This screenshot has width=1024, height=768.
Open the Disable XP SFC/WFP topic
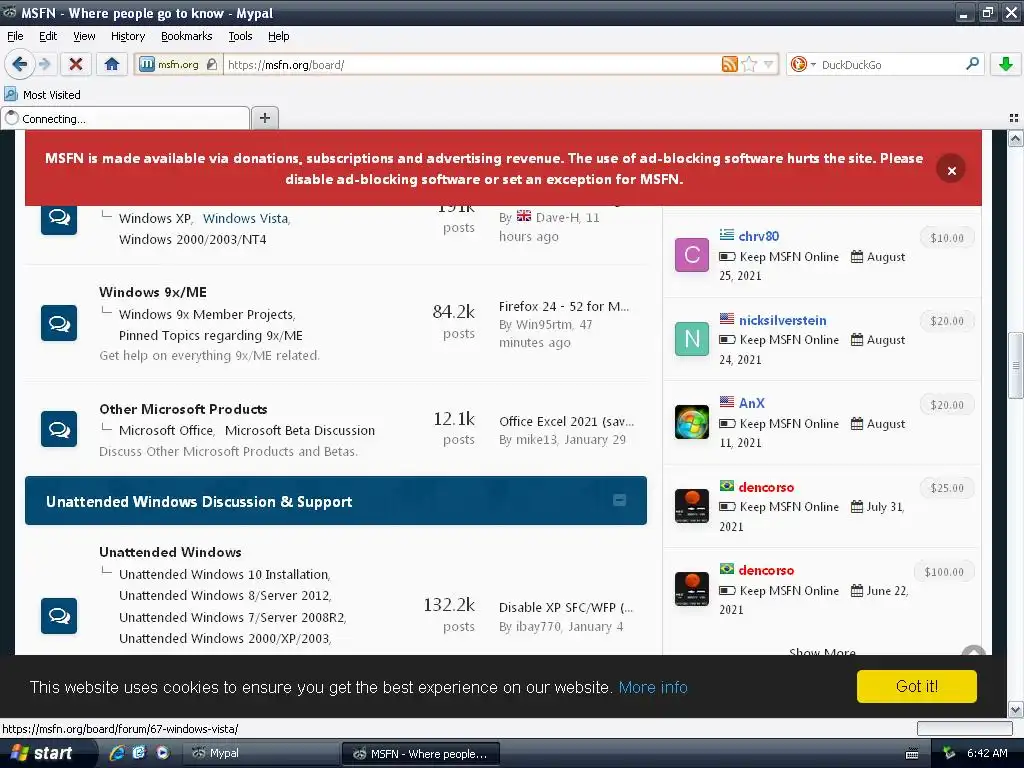[566, 607]
